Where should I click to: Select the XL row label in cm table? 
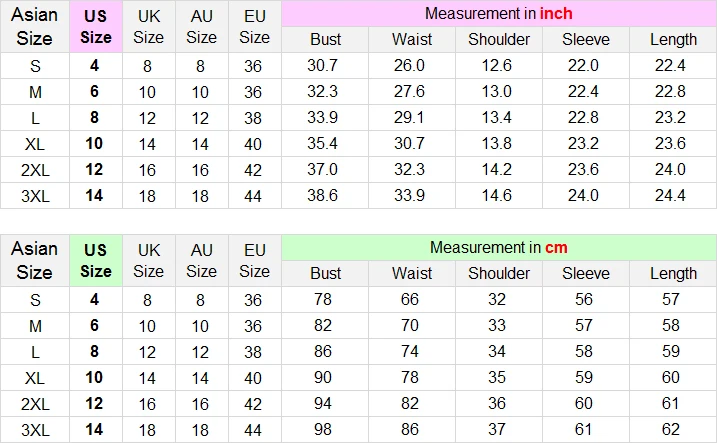point(35,378)
